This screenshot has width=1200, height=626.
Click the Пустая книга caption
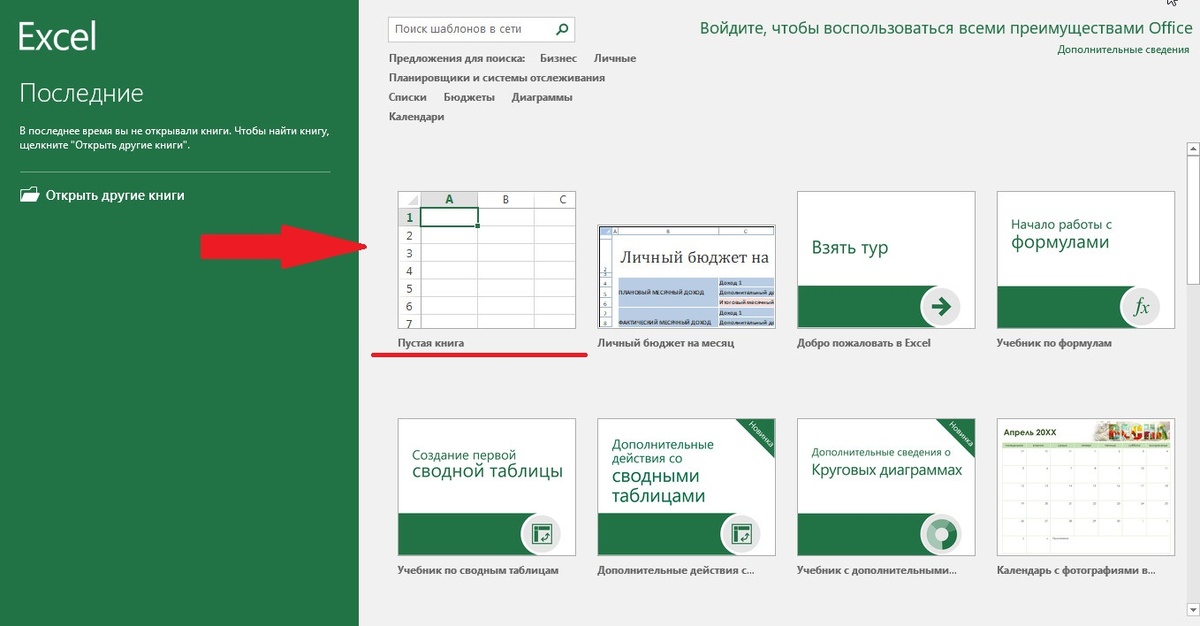[431, 343]
